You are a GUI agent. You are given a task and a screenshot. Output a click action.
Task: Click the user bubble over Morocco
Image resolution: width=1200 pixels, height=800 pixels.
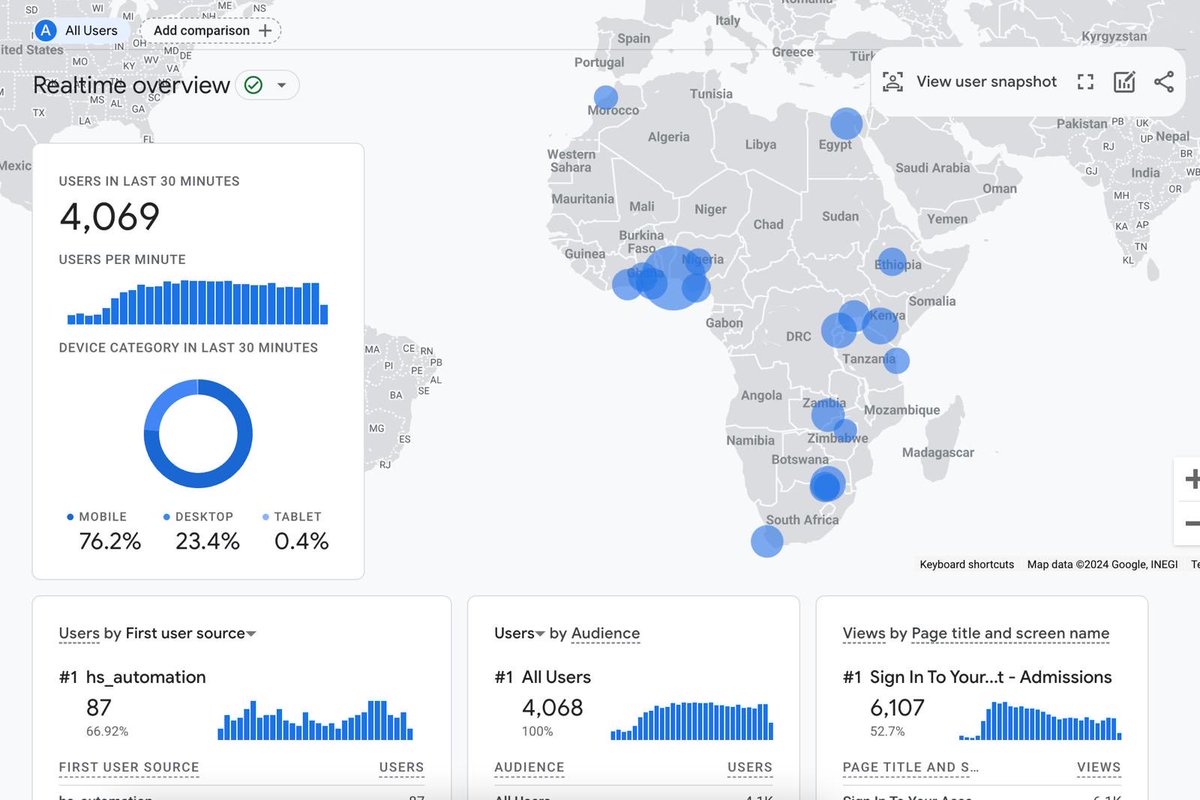click(x=606, y=98)
